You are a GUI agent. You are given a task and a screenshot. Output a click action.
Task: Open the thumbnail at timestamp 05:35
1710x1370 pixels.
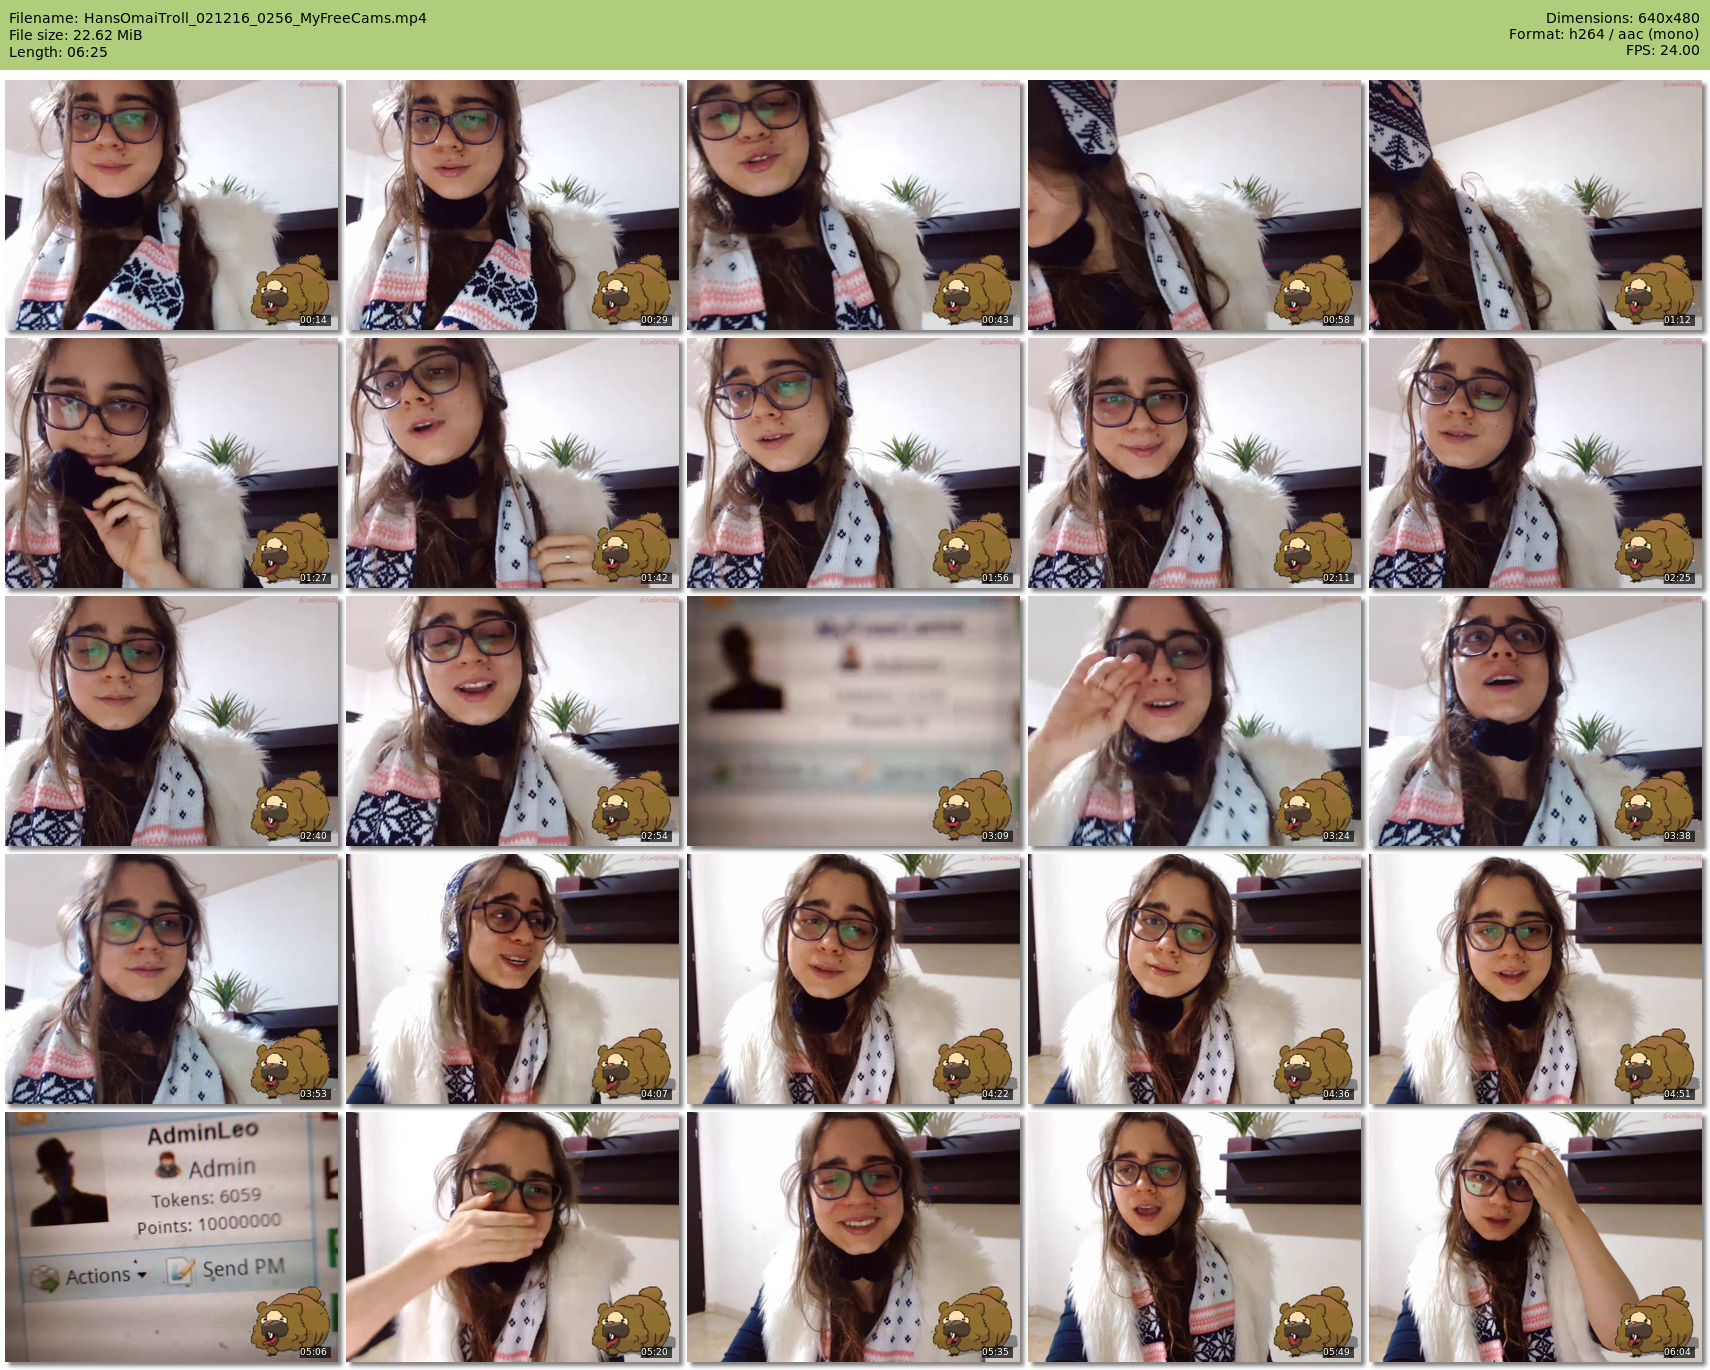(854, 1237)
